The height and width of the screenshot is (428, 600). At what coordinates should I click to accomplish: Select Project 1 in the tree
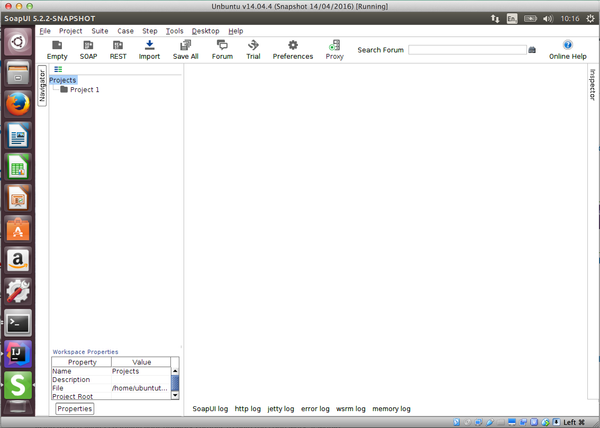point(84,90)
